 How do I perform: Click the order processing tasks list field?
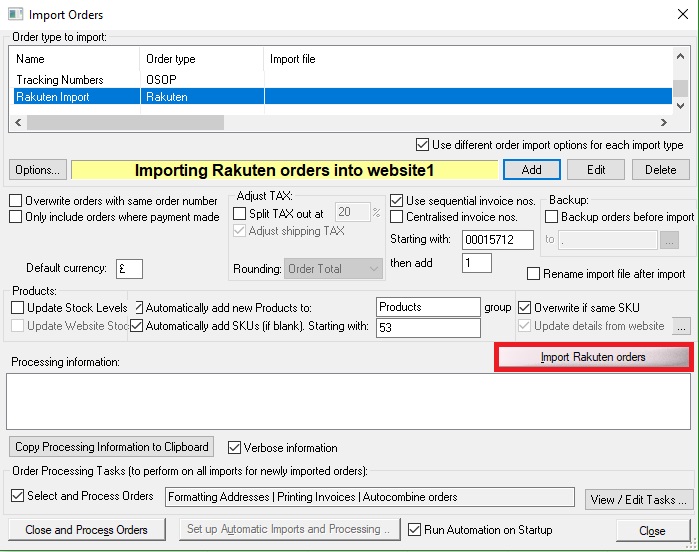tap(370, 497)
